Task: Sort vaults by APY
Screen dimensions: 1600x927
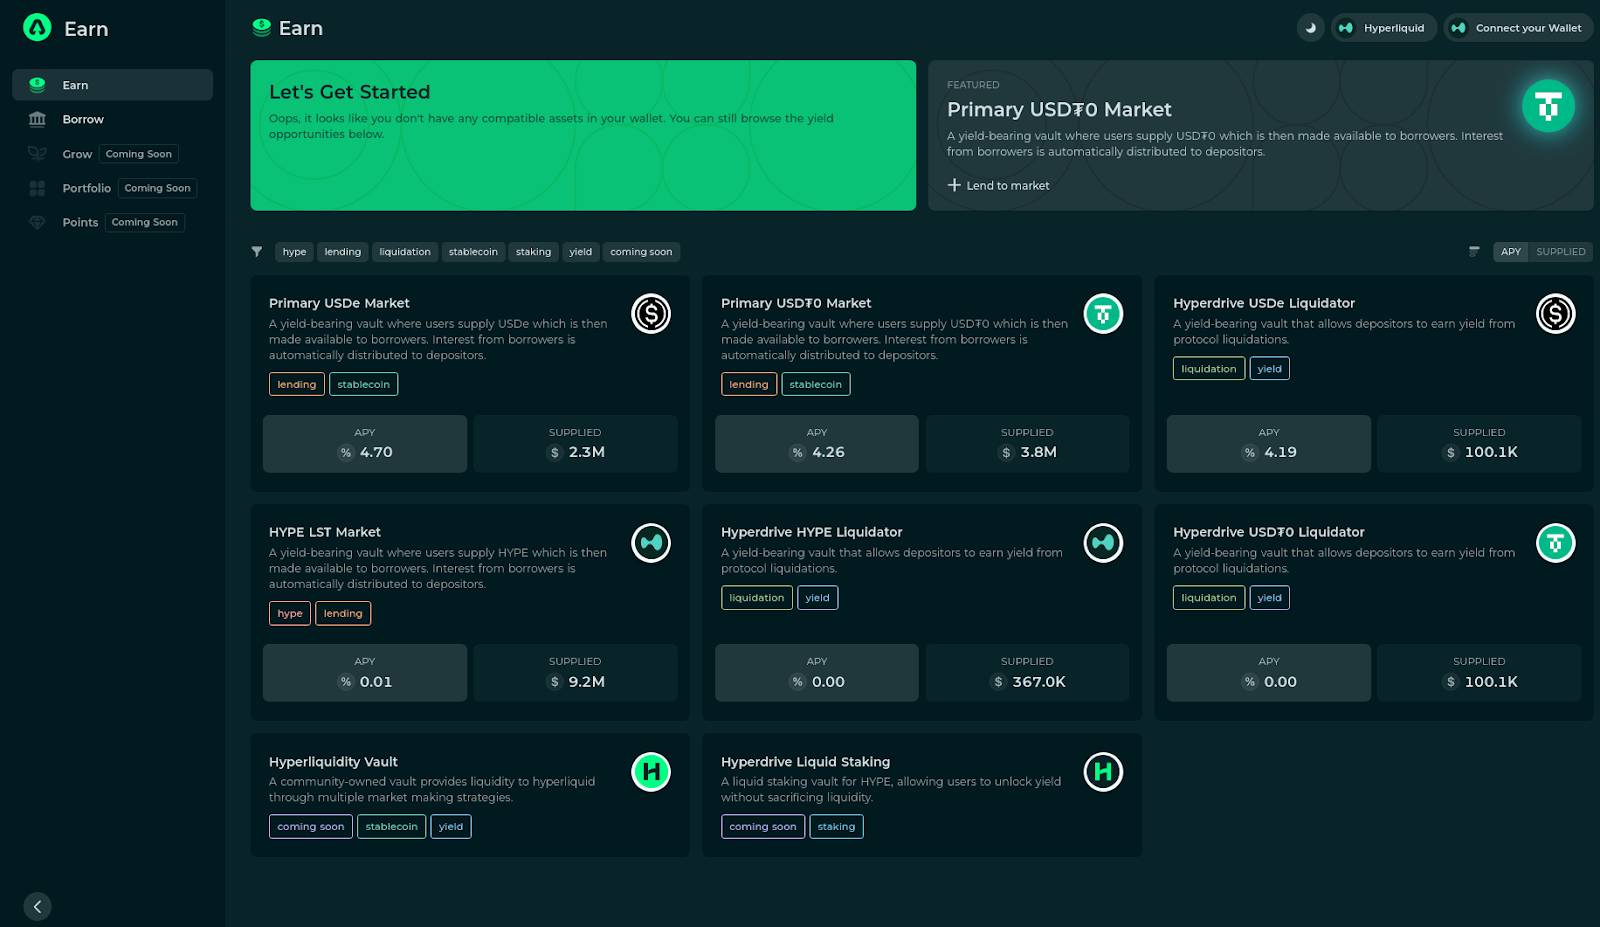Action: coord(1511,252)
